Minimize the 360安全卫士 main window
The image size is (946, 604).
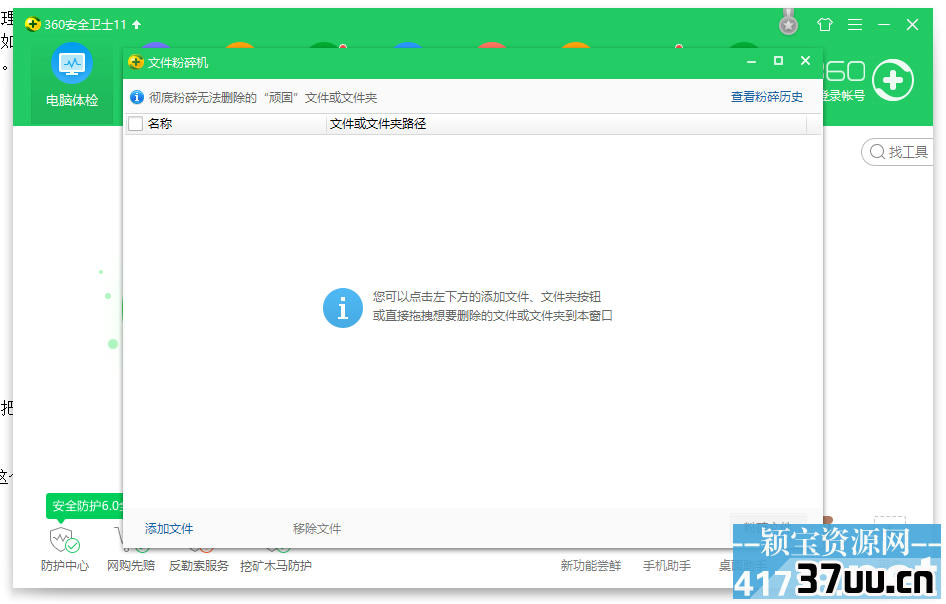coord(884,25)
